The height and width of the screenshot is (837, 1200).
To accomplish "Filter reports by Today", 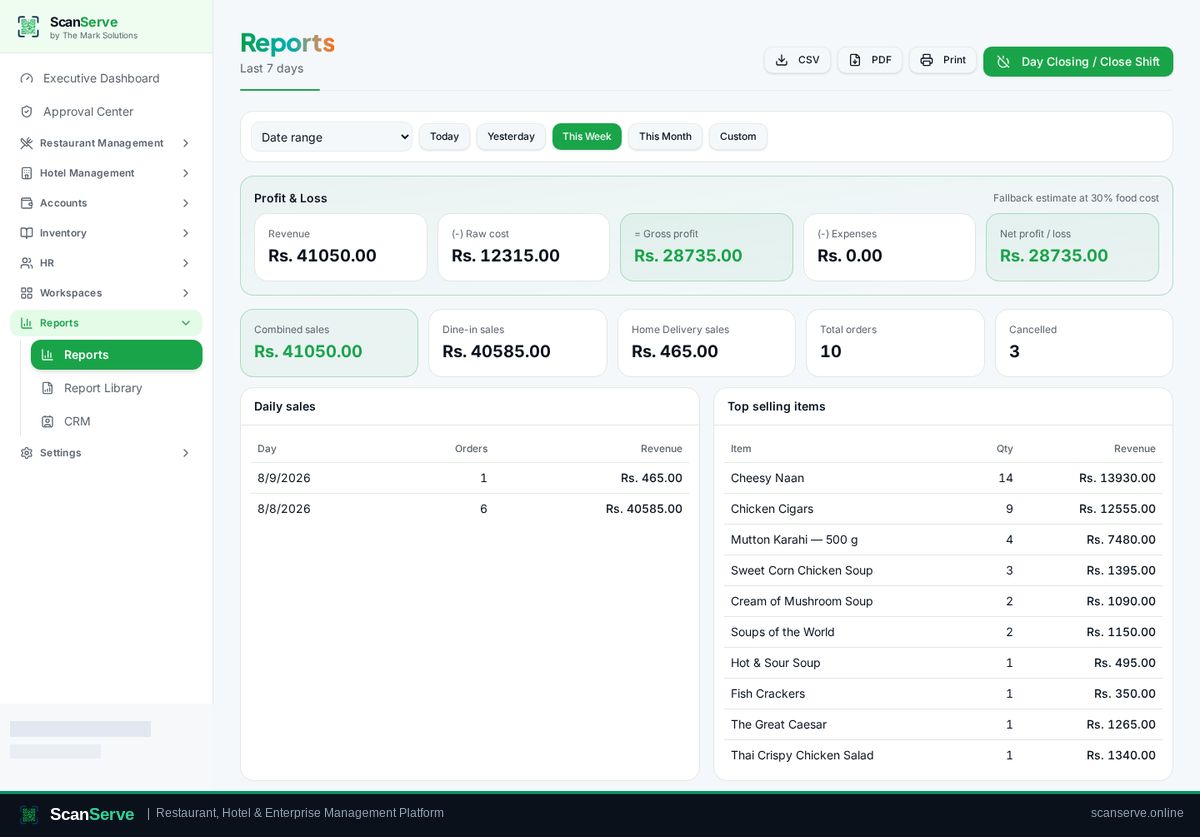I will 444,137.
